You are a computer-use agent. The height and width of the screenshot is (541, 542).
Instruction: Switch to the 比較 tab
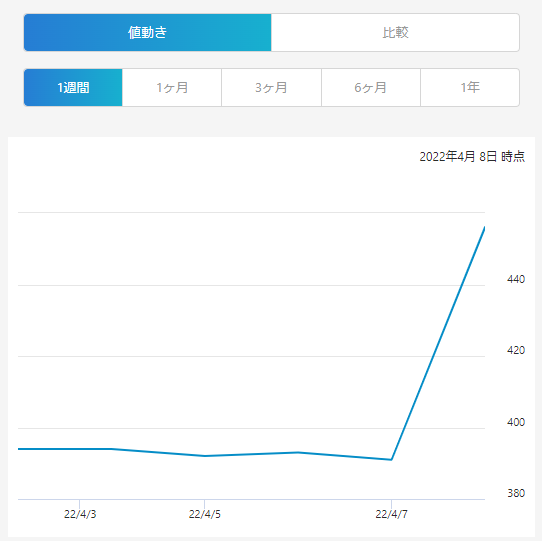point(395,32)
